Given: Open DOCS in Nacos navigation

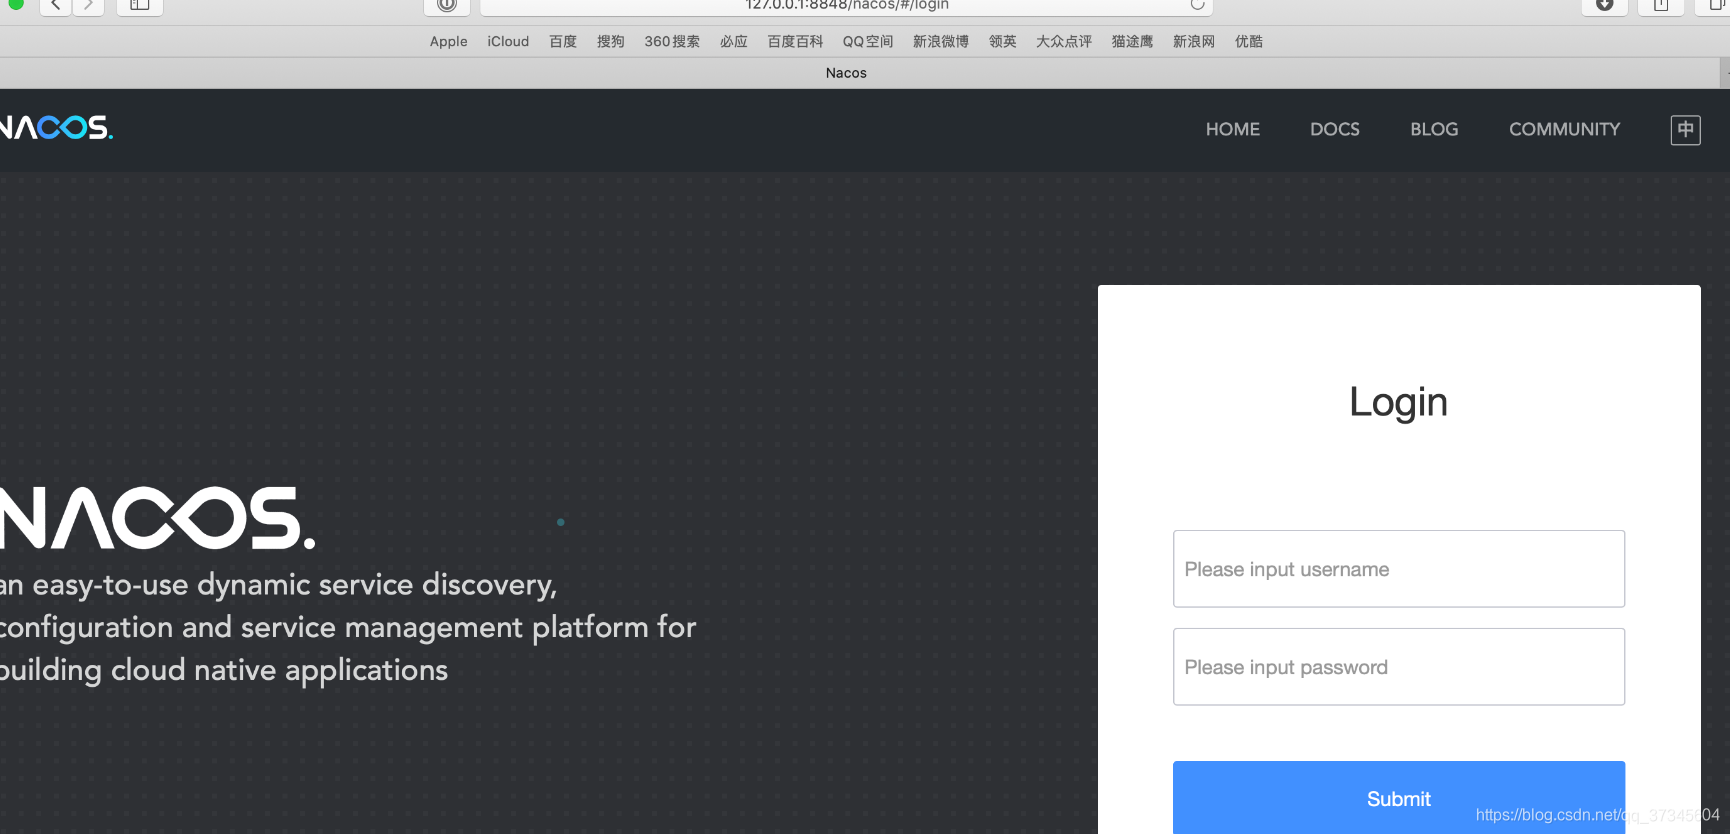Looking at the screenshot, I should [x=1335, y=129].
